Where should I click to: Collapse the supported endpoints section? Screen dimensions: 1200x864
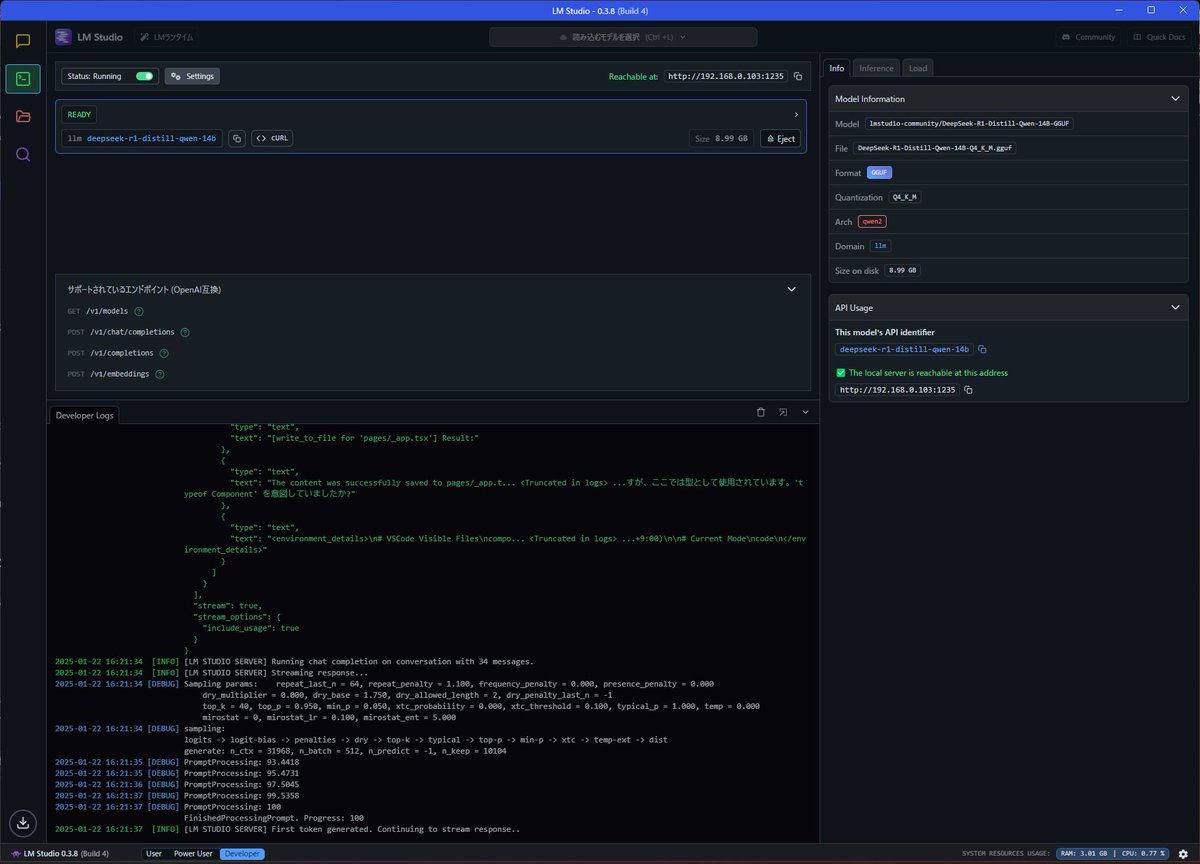point(791,289)
